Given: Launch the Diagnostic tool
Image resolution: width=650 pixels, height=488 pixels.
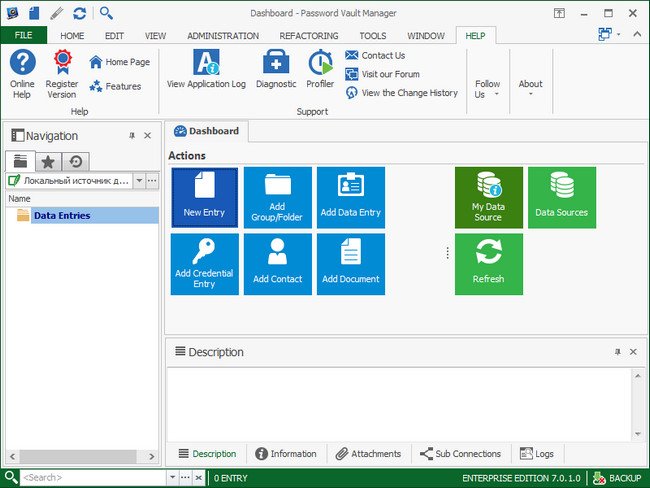Looking at the screenshot, I should click(276, 69).
